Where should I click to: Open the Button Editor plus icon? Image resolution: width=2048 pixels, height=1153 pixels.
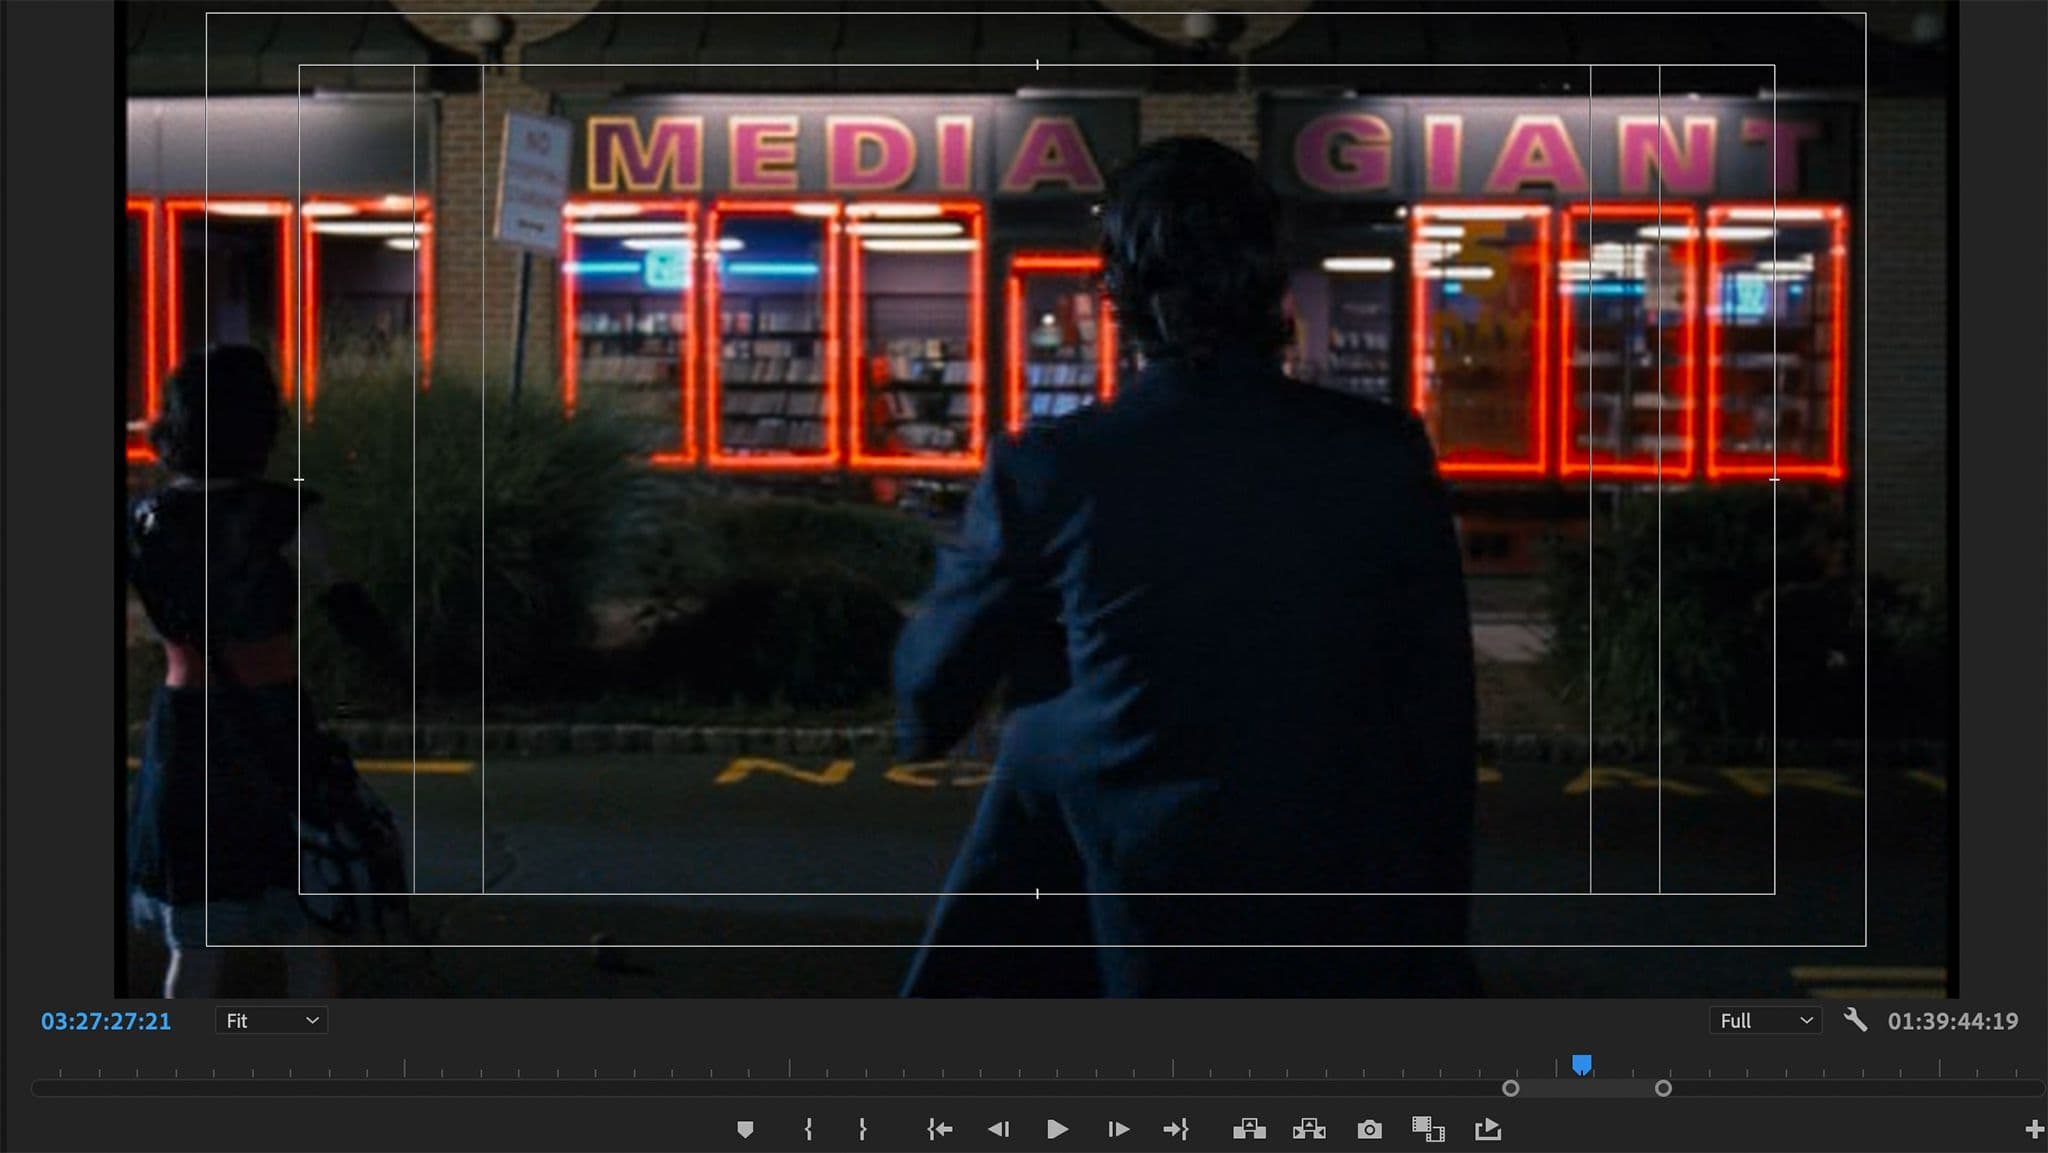[2033, 1129]
